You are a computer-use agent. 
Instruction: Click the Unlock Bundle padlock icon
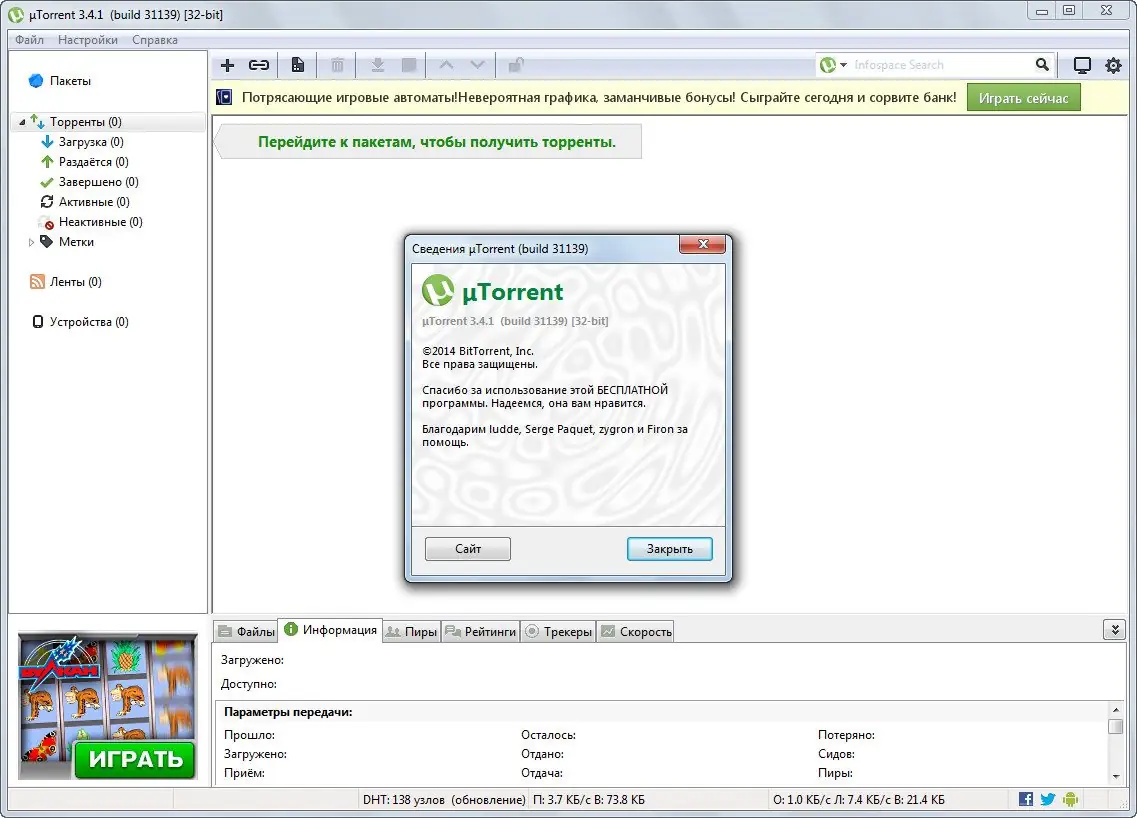coord(516,65)
